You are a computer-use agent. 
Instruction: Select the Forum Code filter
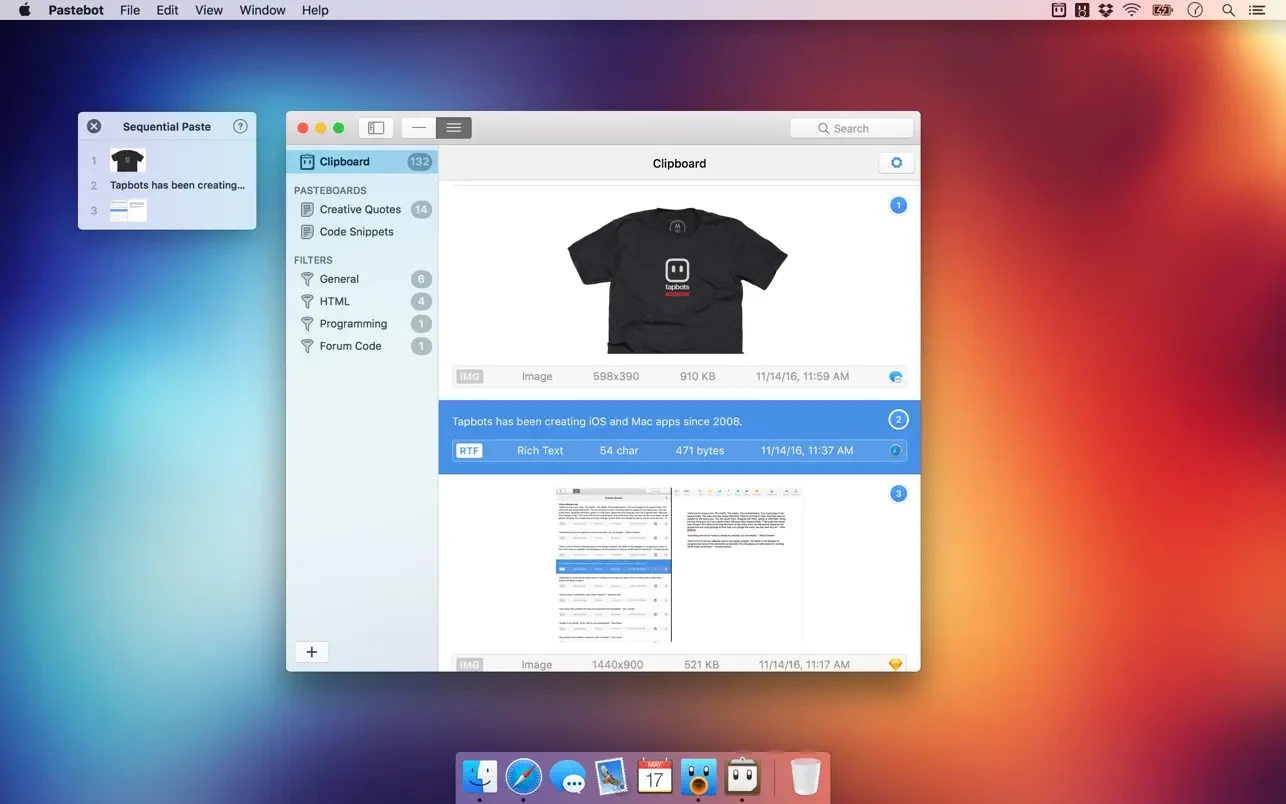tap(350, 346)
